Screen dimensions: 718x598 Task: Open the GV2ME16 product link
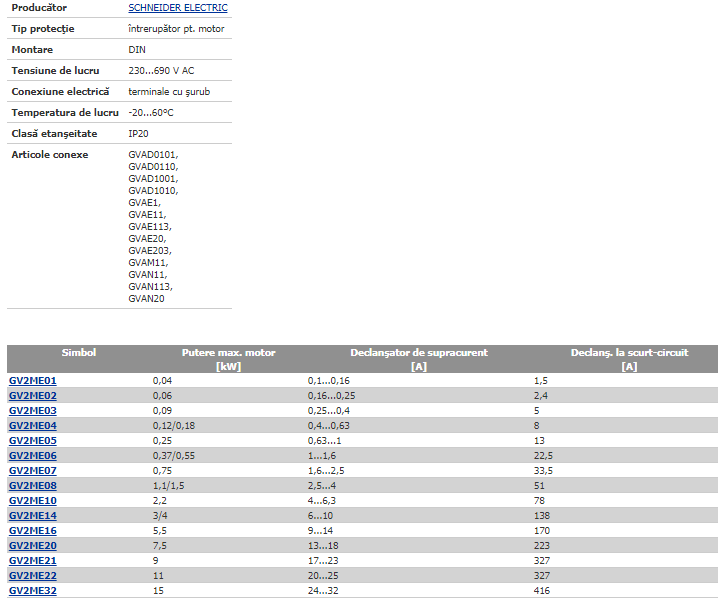click(x=33, y=531)
